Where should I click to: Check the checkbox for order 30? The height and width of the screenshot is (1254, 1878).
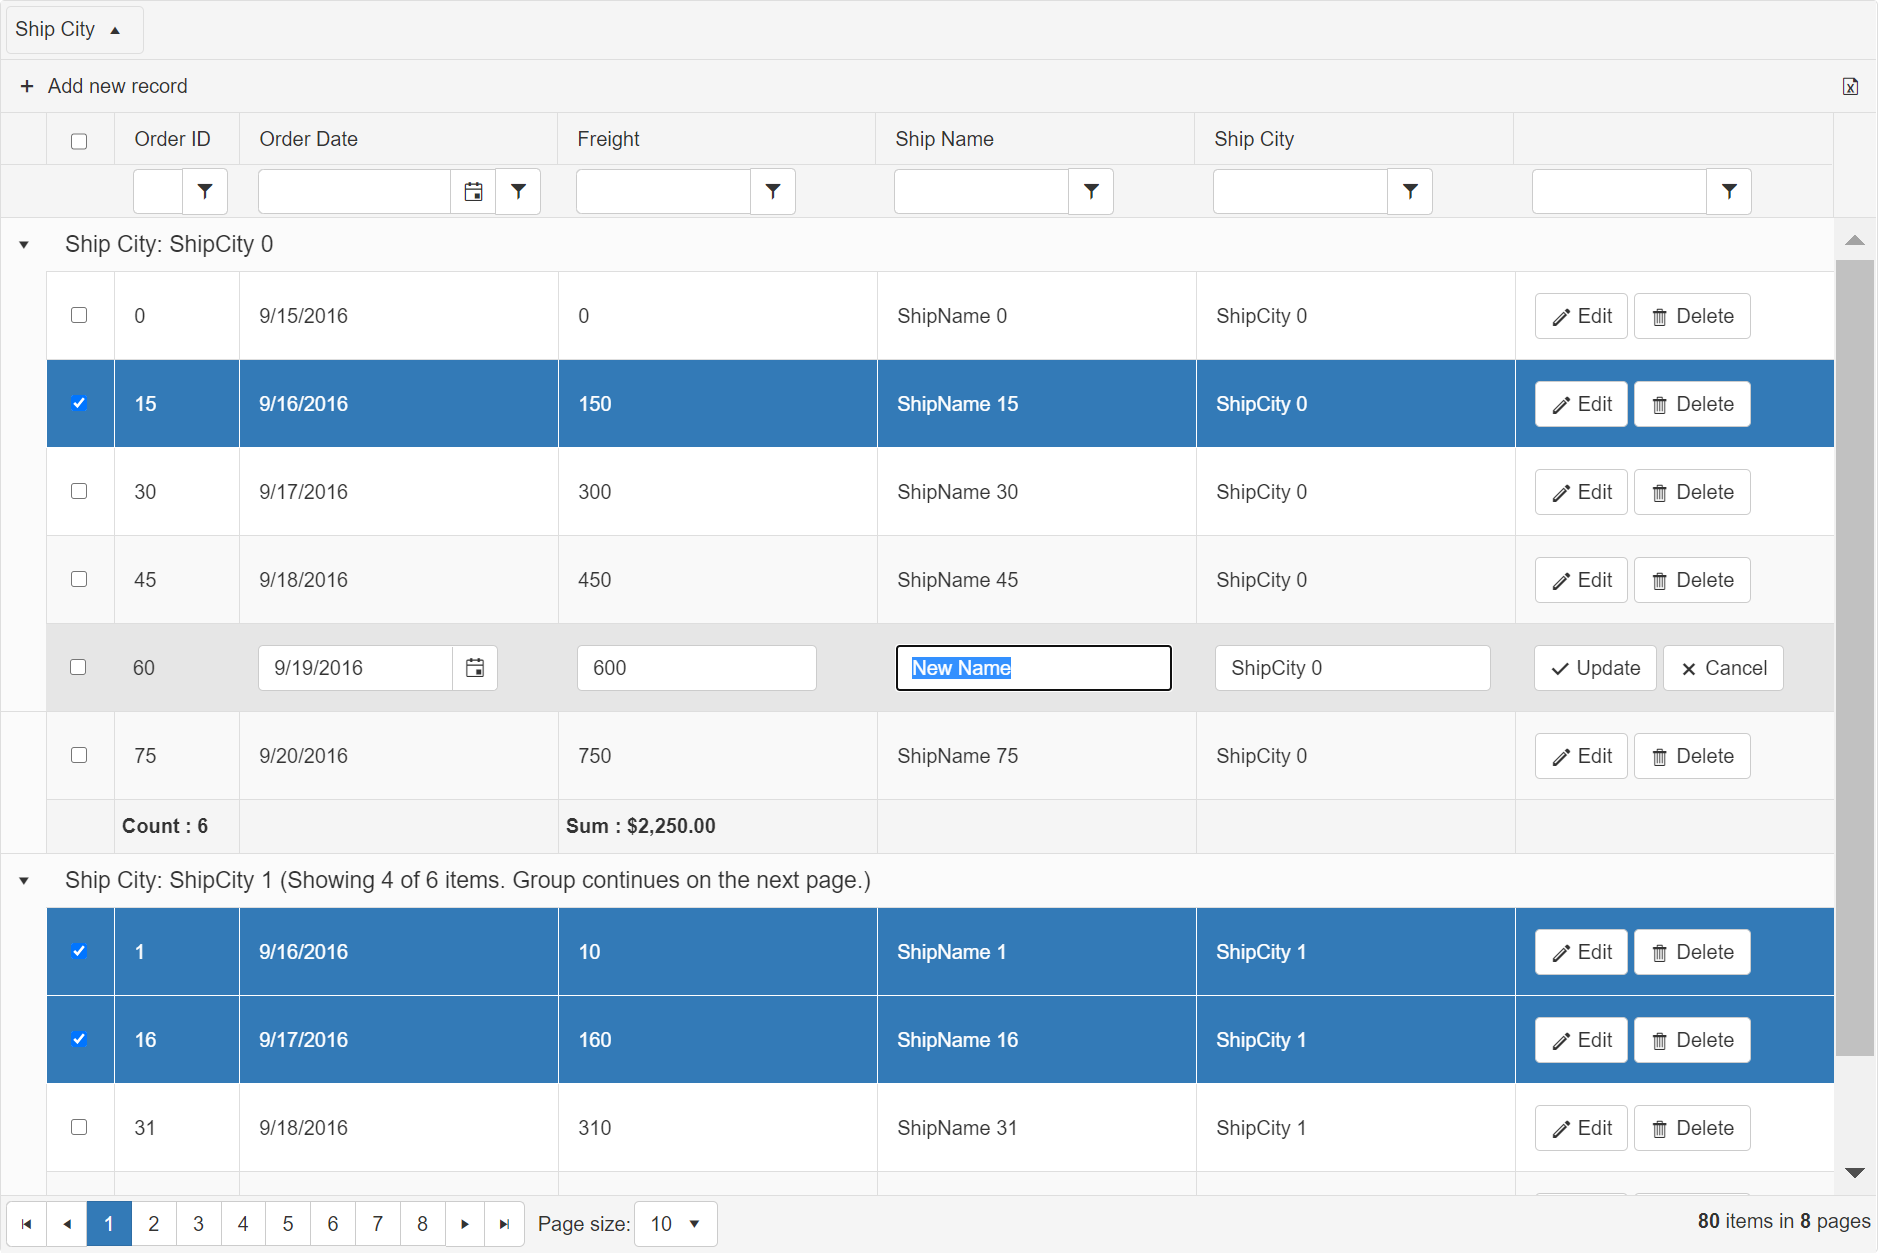point(79,491)
